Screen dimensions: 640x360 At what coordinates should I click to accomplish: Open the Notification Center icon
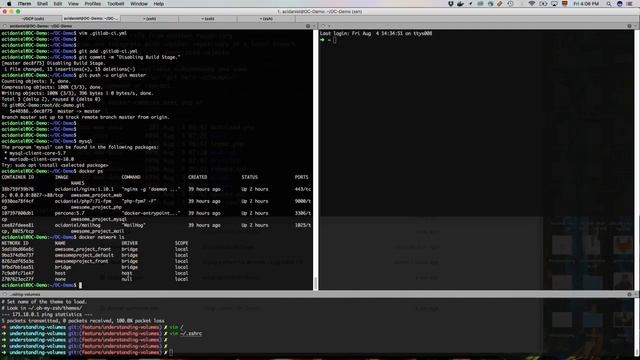pos(630,4)
